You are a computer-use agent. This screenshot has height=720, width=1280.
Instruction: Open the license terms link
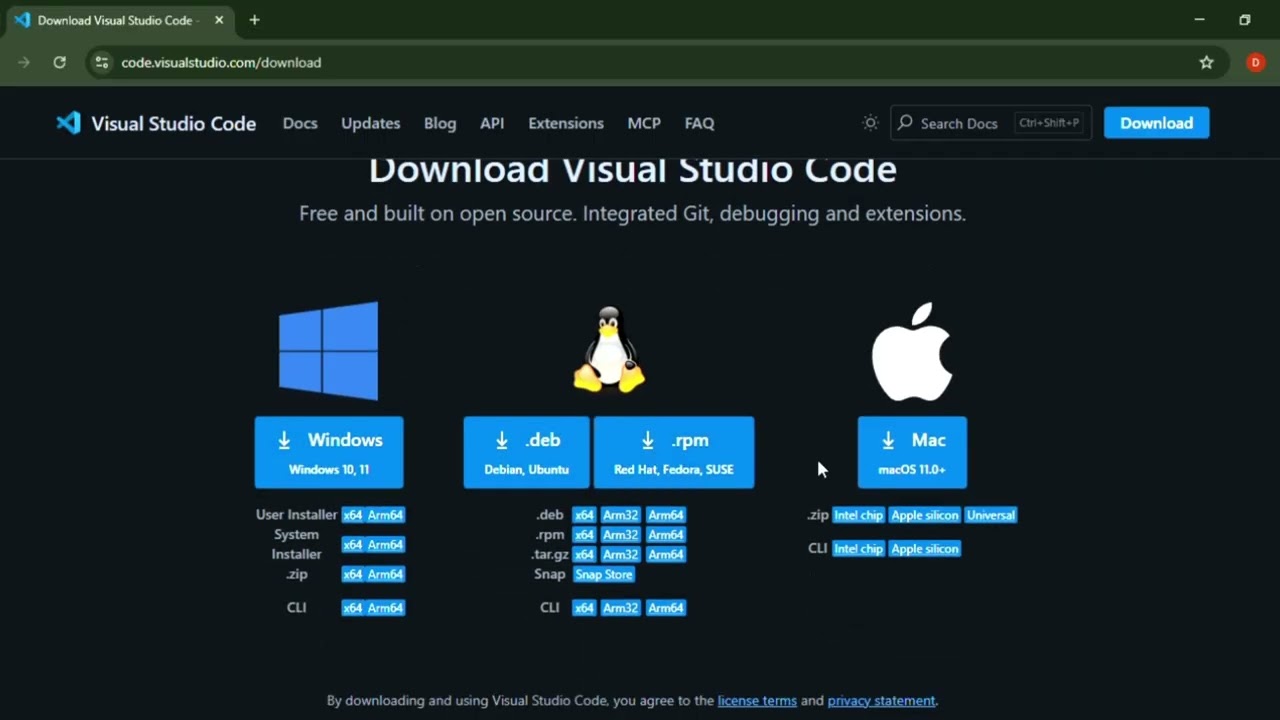757,701
